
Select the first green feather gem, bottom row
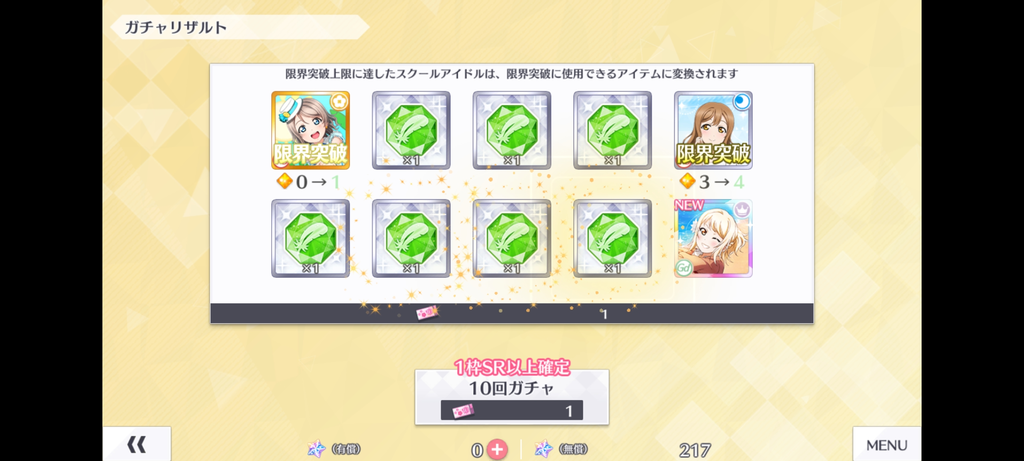coord(310,238)
